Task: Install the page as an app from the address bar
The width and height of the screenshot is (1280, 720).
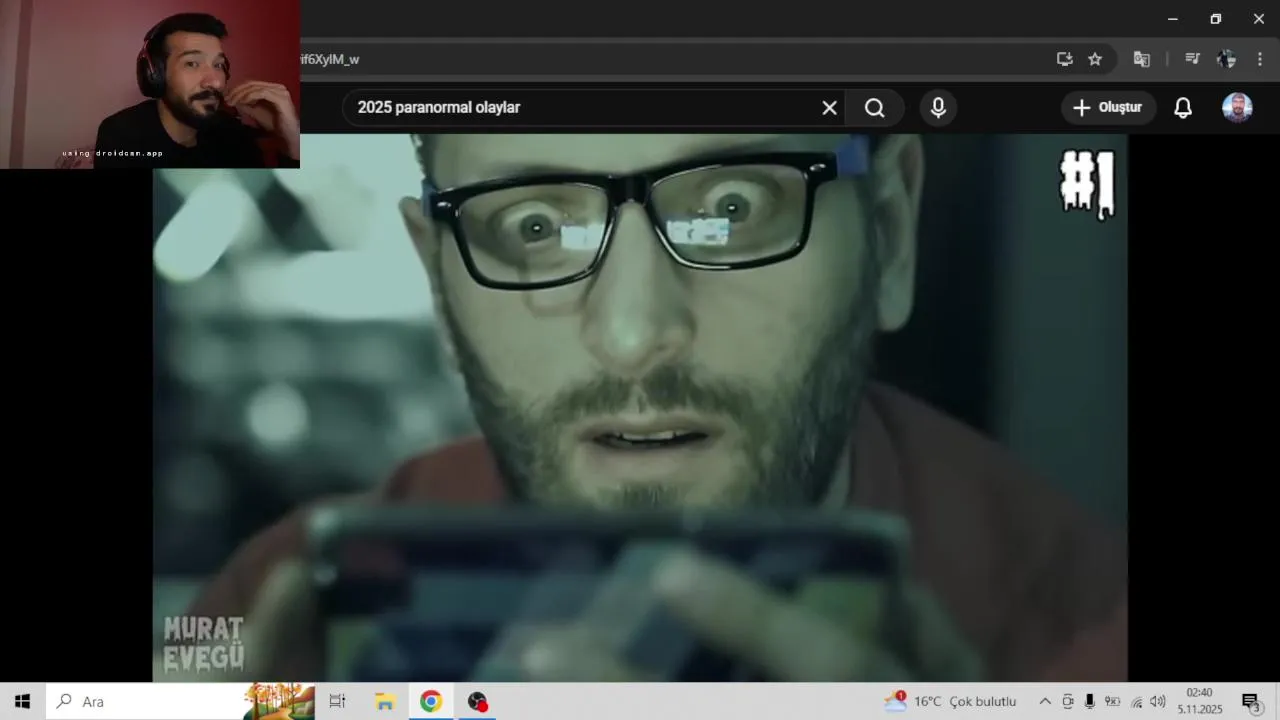Action: (x=1065, y=59)
